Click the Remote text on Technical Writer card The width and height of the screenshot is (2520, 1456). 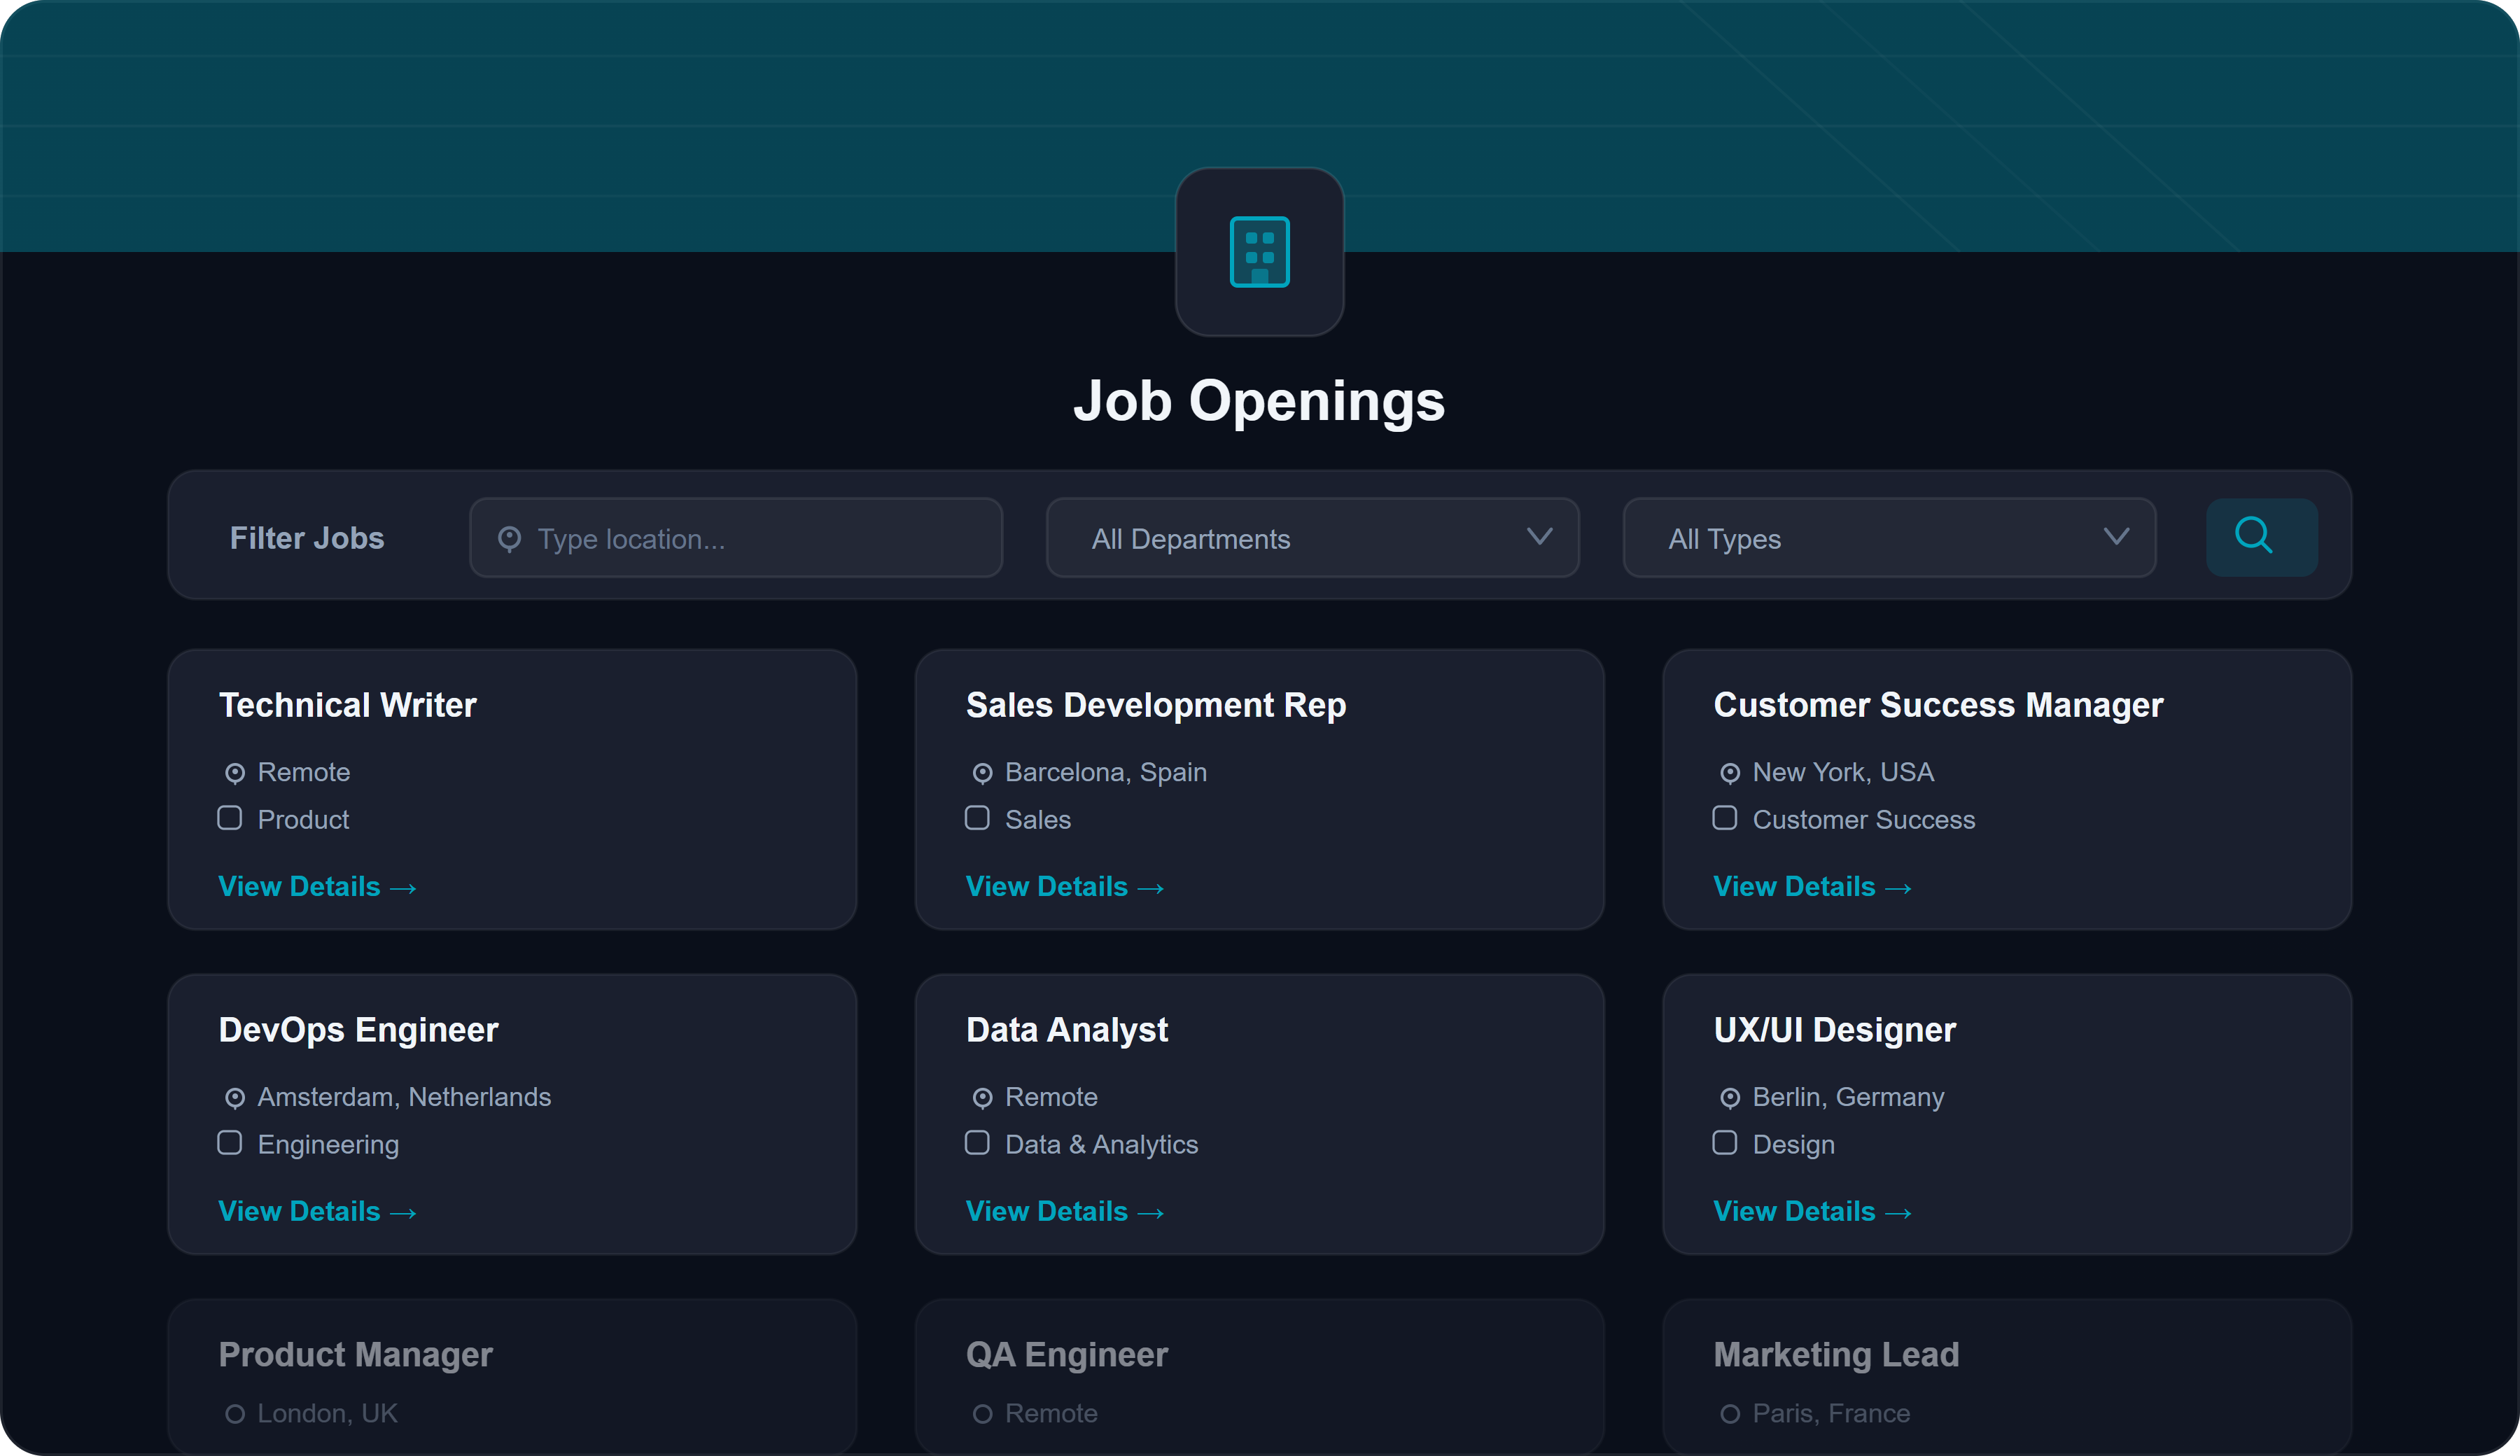point(304,773)
